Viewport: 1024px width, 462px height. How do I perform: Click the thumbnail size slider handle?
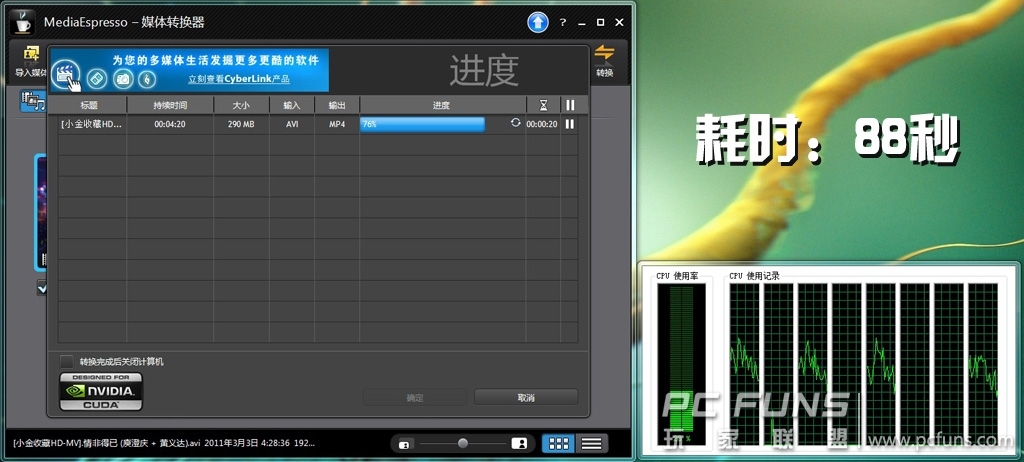coord(462,443)
